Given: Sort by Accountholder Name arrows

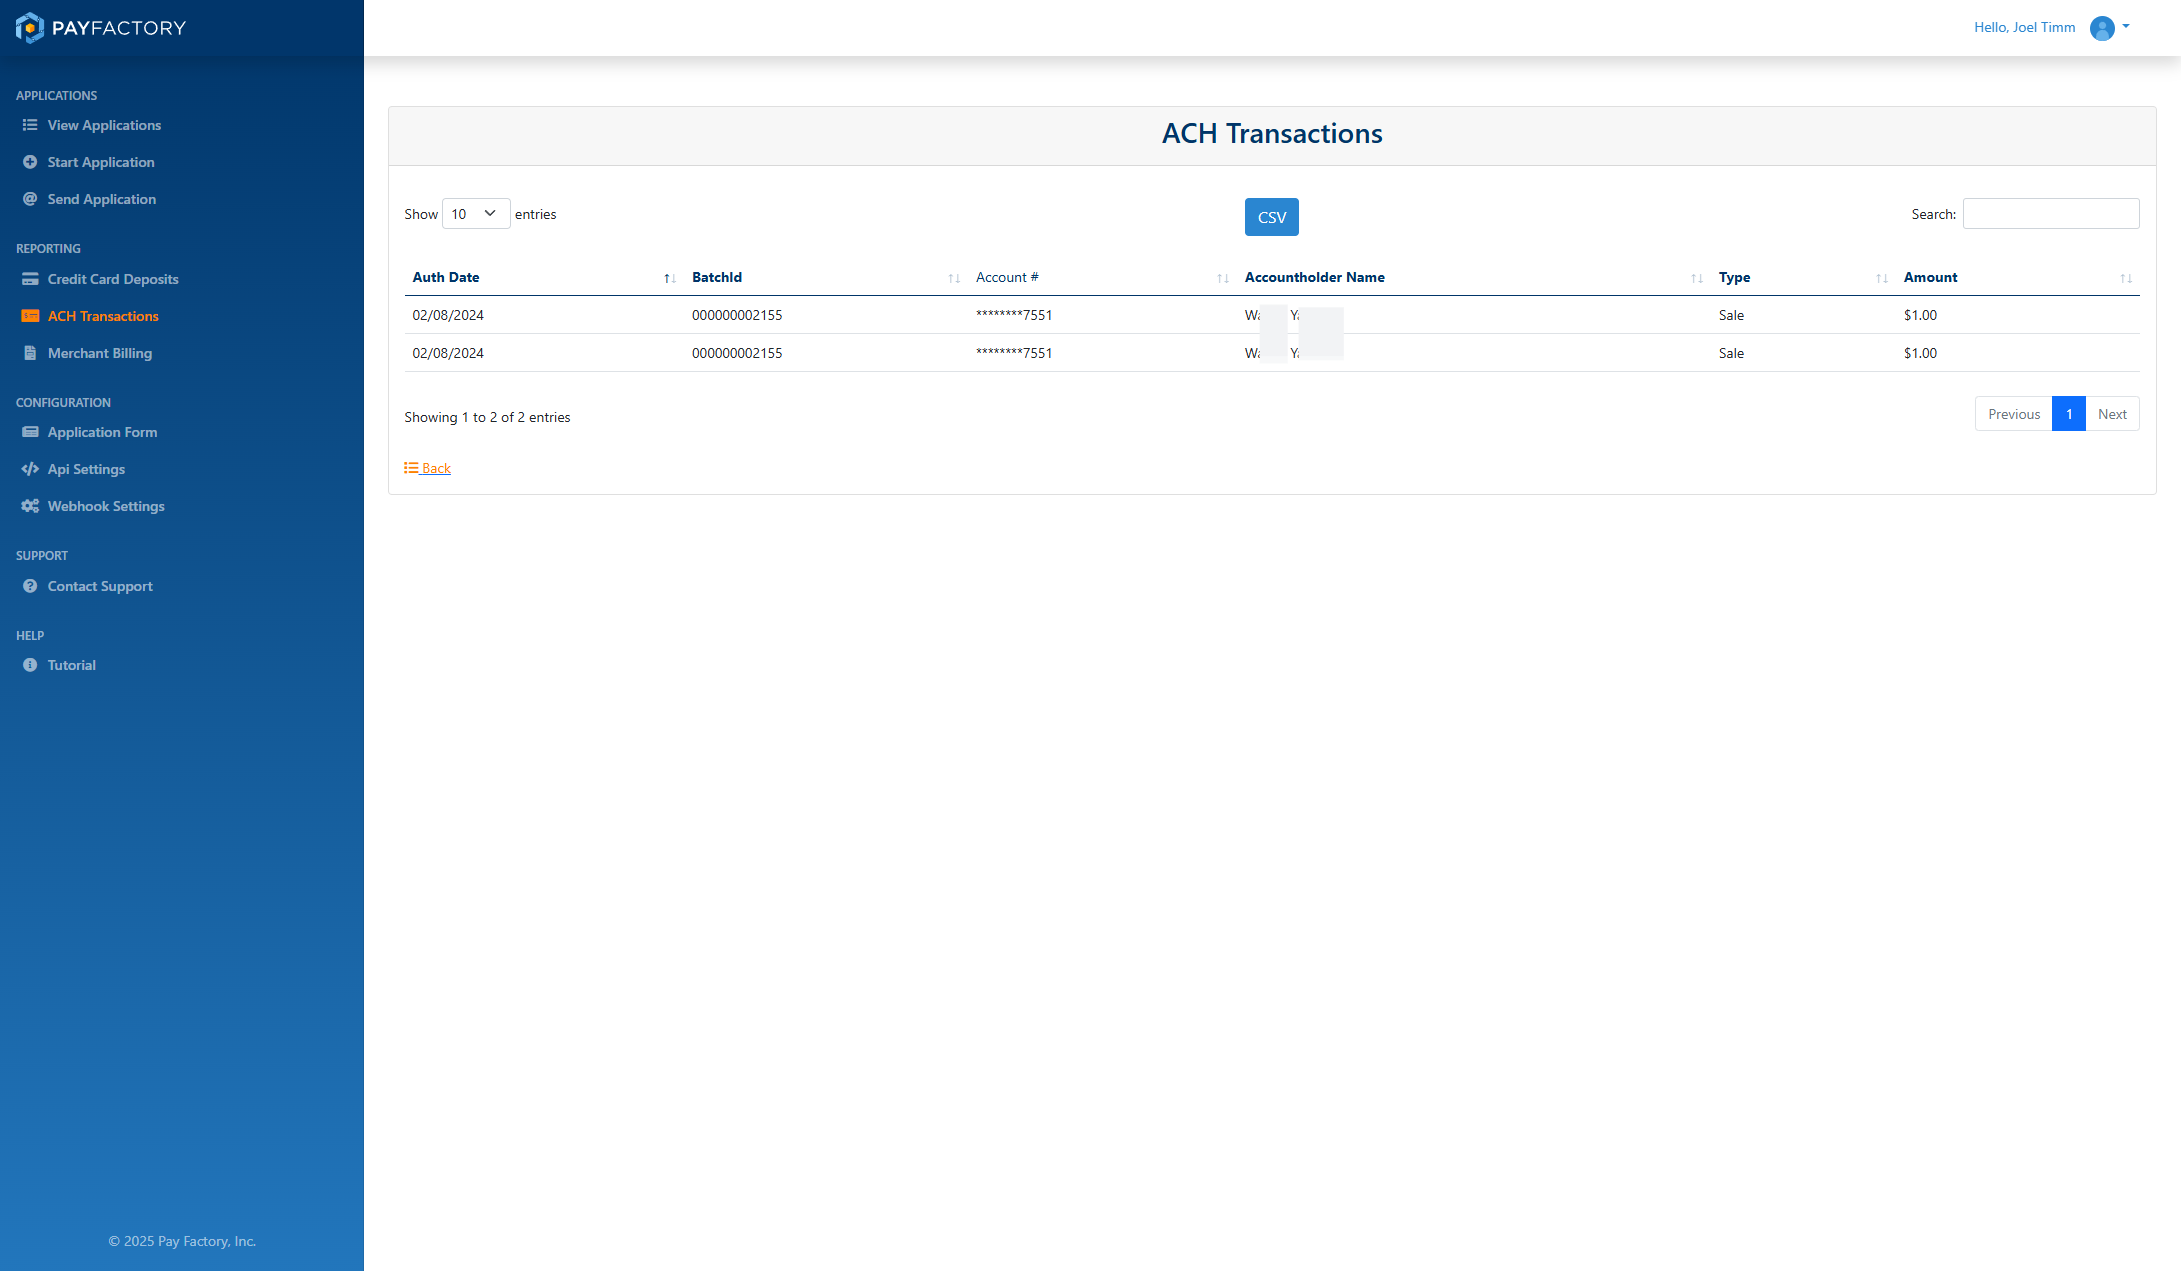Looking at the screenshot, I should pyautogui.click(x=1696, y=278).
